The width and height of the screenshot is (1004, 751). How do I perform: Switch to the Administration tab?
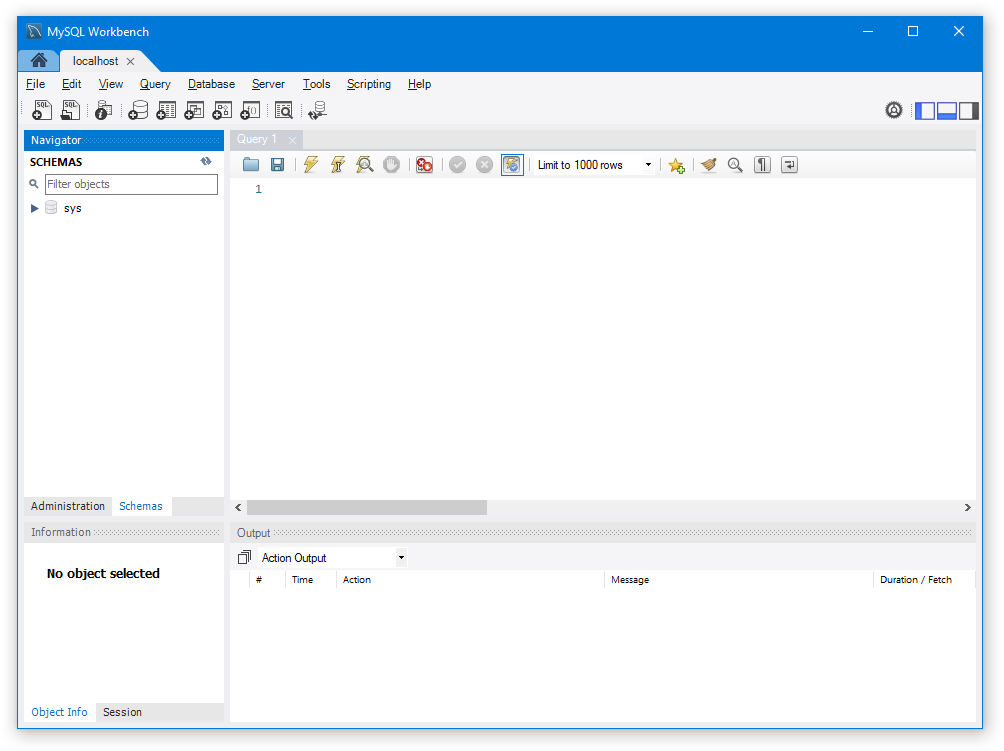click(x=67, y=506)
